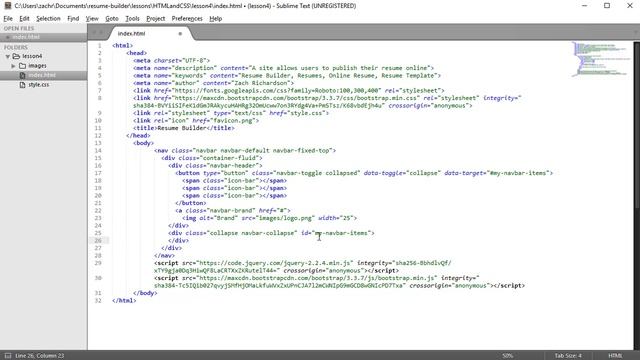
Task: Click the Sublime Text app icon in title bar
Action: 7,6
